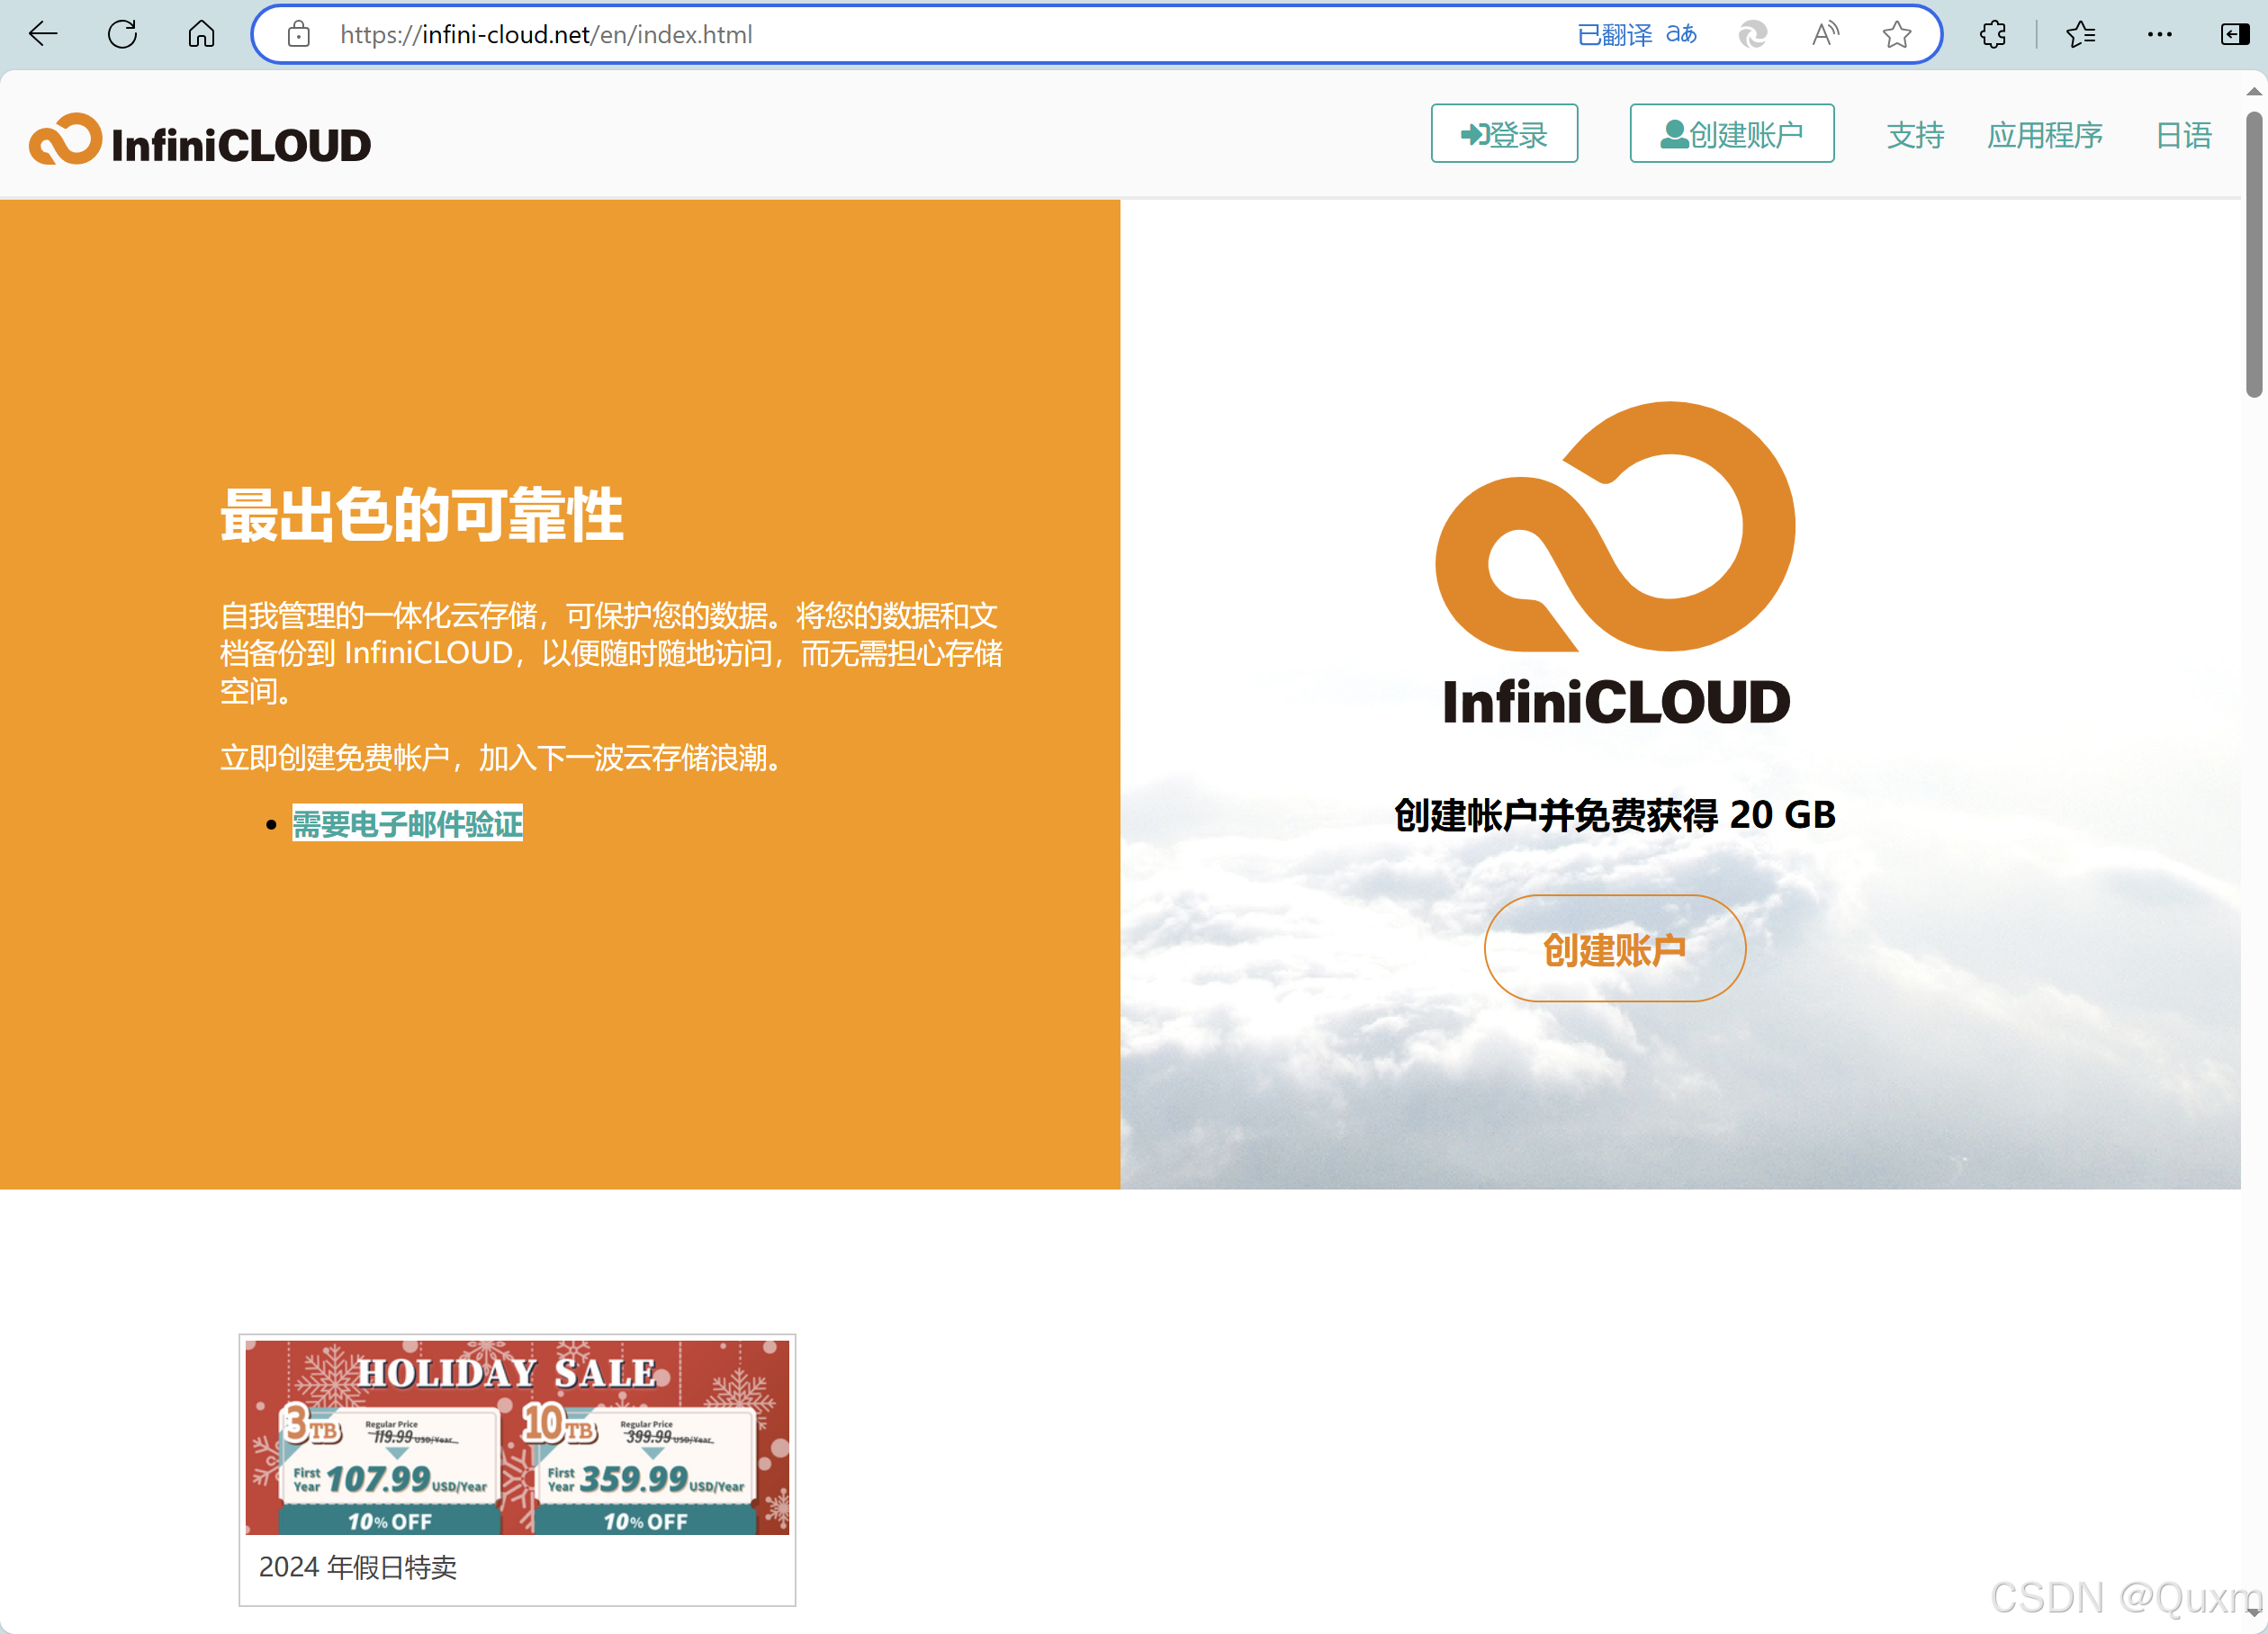Activate the read aloud icon
This screenshot has width=2268, height=1634.
point(1824,35)
